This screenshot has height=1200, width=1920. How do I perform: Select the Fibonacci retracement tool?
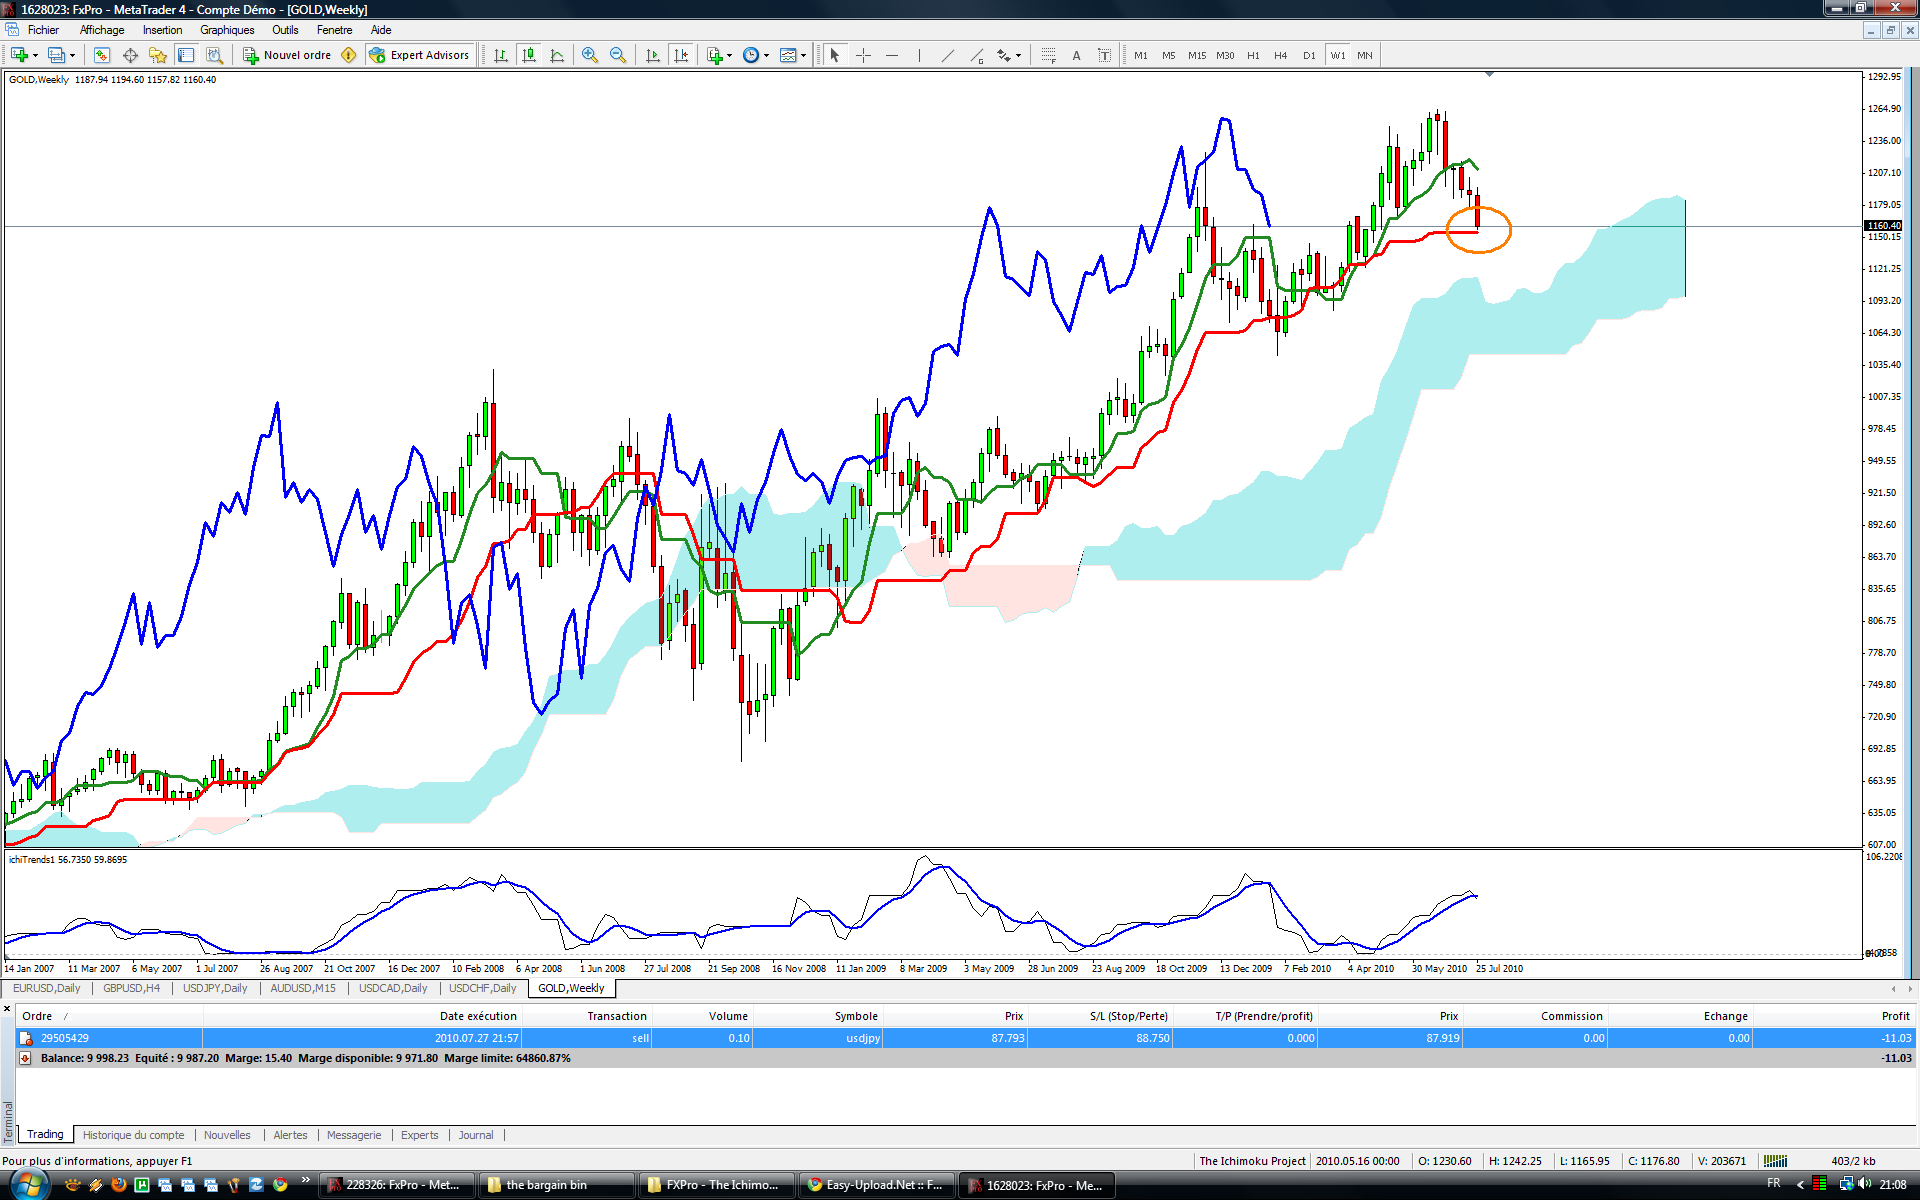pos(1047,55)
